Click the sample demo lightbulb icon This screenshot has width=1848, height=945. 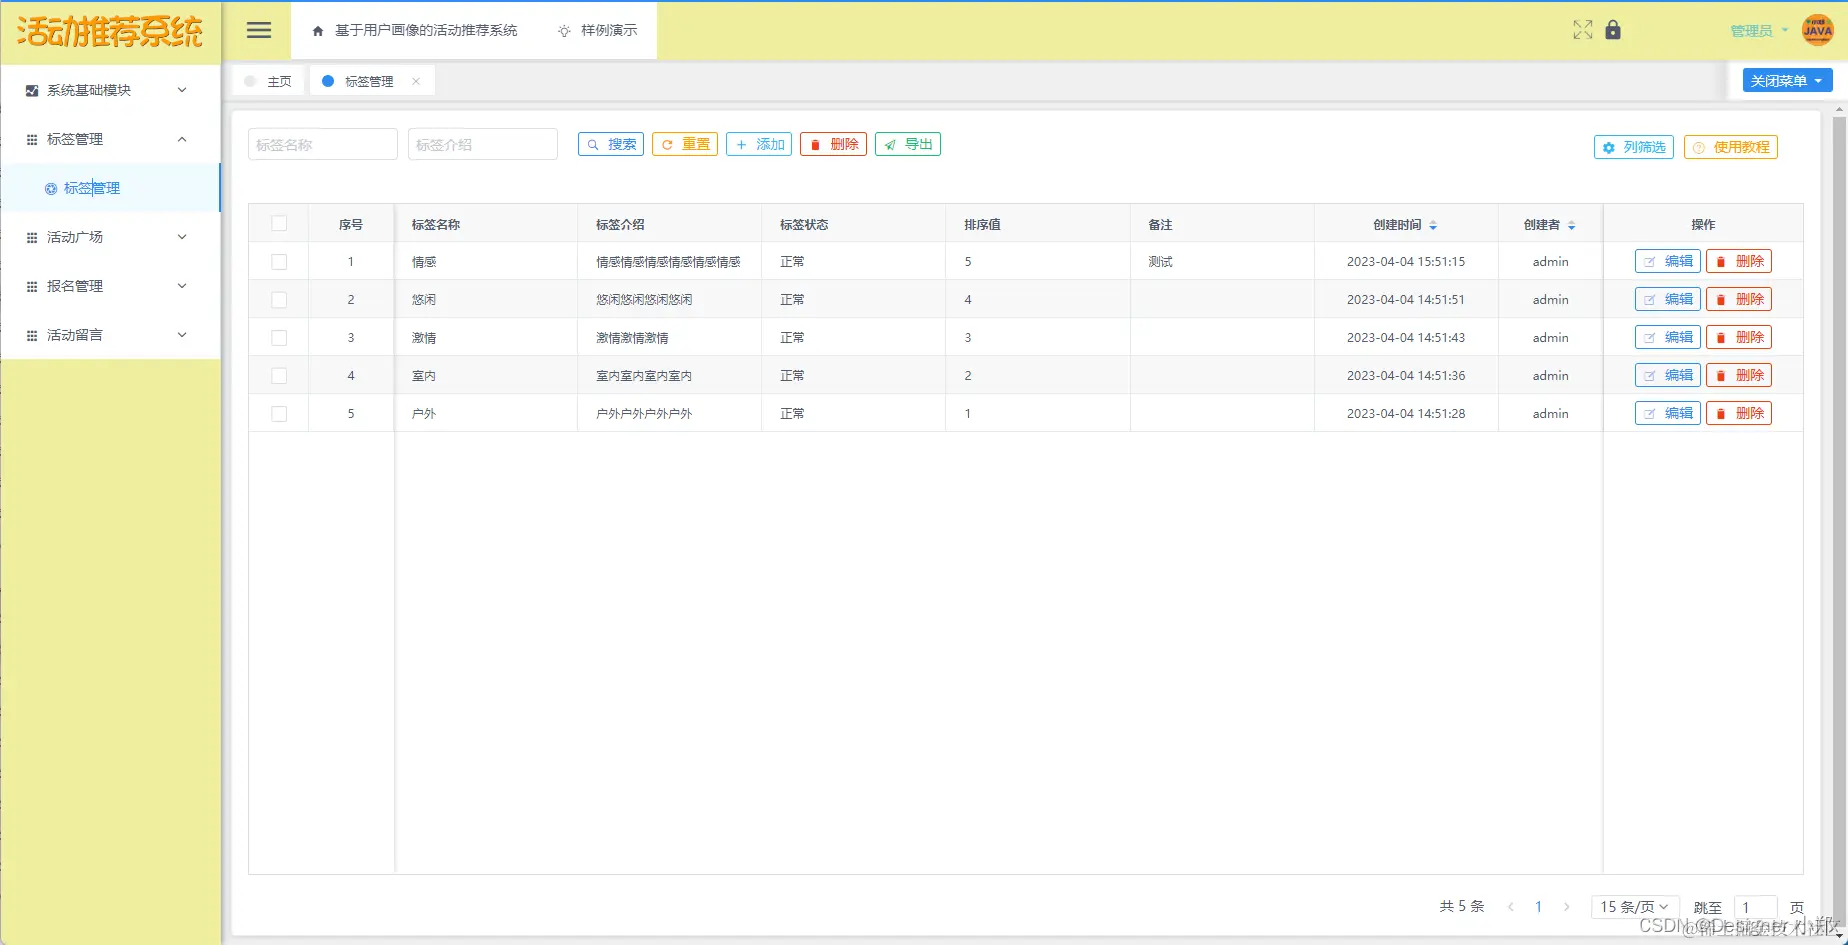click(564, 31)
